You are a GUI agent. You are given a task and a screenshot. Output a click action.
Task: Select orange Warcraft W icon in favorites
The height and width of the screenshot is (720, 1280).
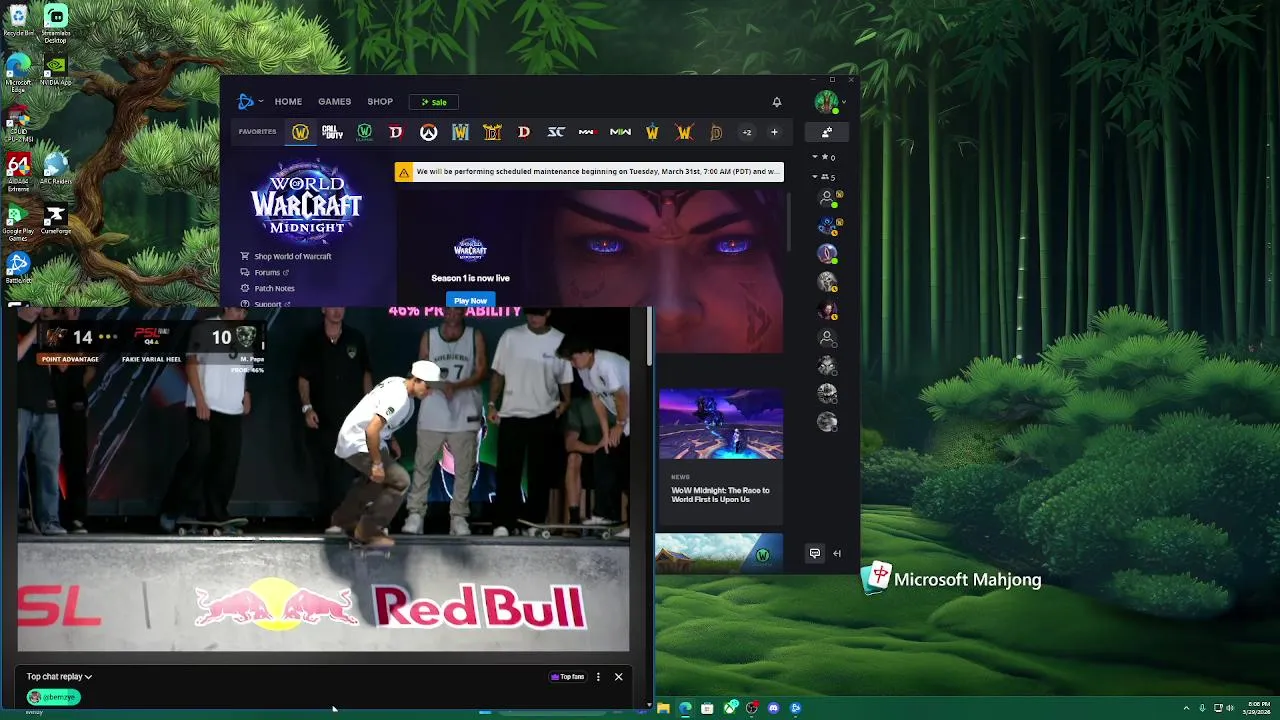click(x=684, y=132)
